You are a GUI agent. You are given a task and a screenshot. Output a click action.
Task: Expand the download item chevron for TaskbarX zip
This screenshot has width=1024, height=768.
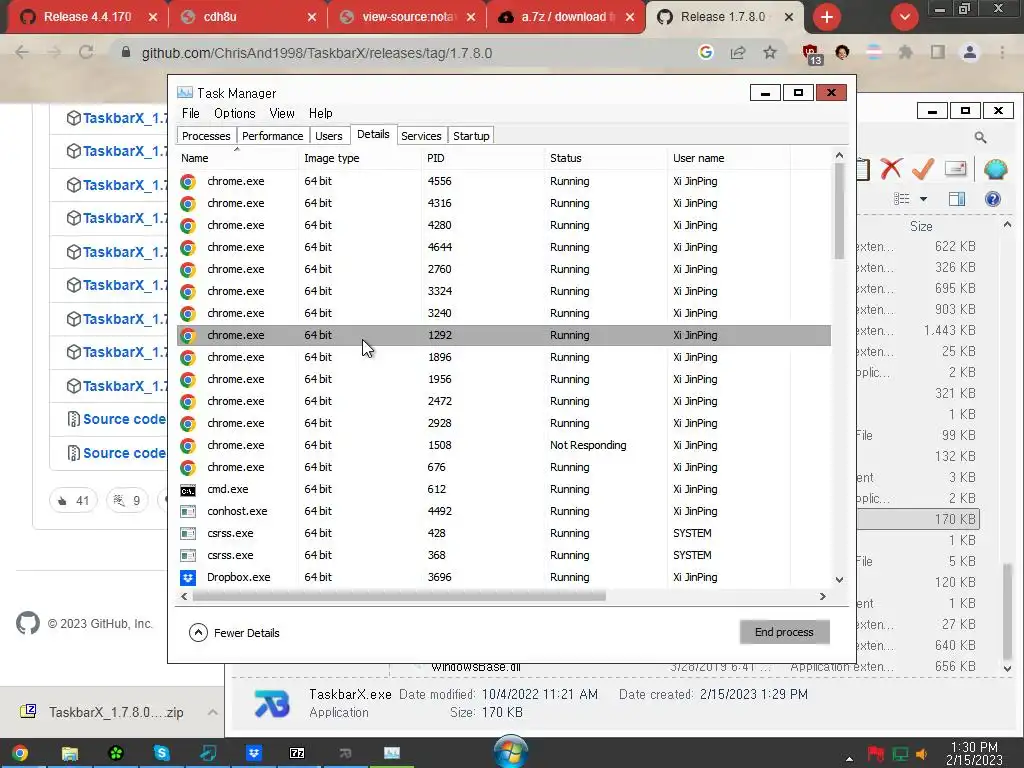pyautogui.click(x=212, y=712)
